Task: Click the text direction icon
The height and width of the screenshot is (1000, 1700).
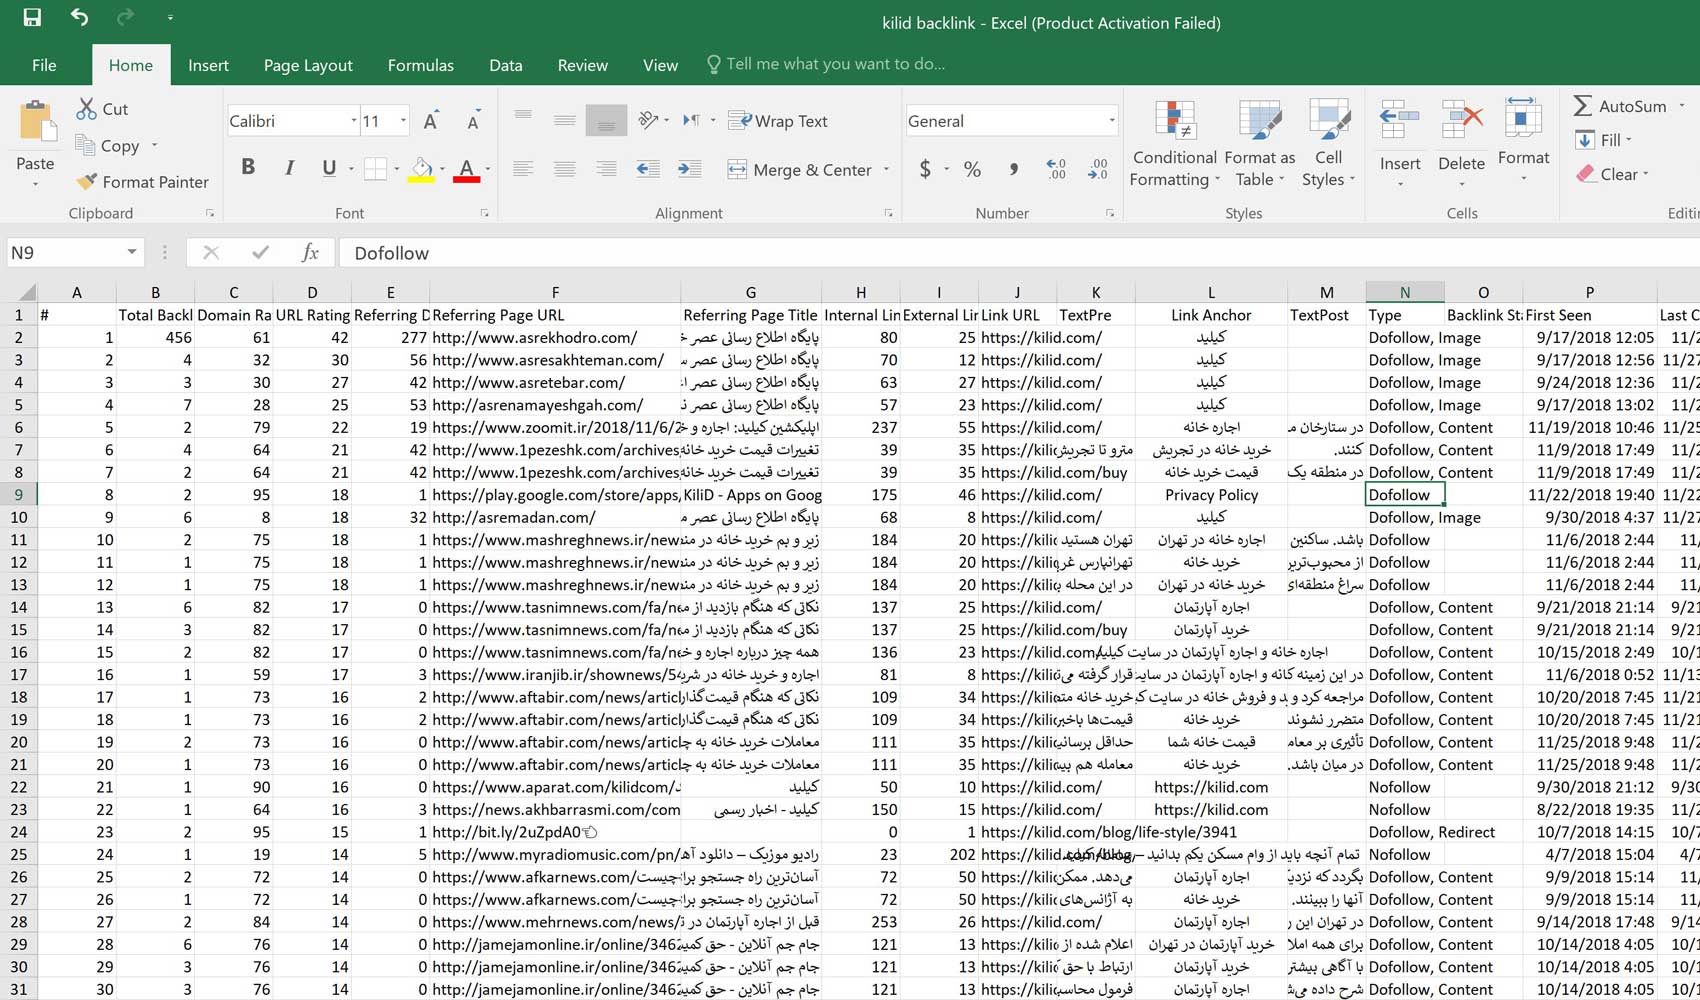Action: 692,120
